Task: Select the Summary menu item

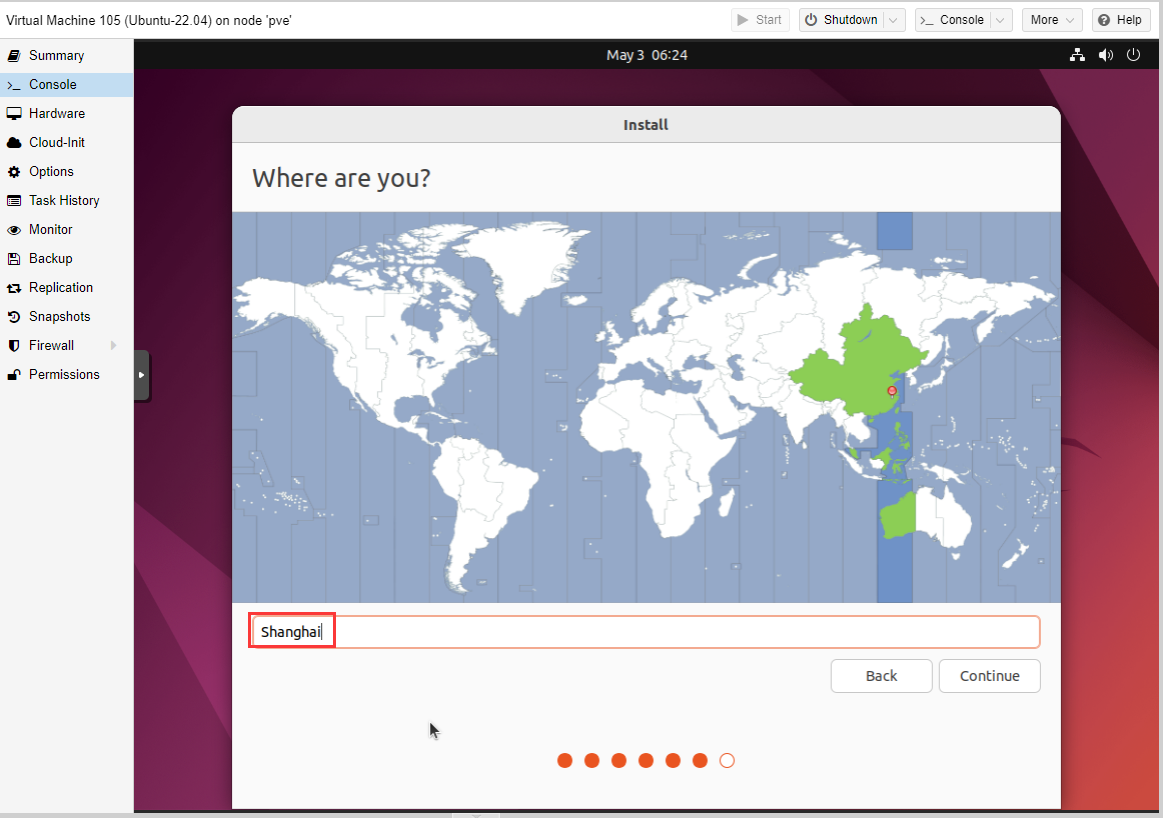Action: pos(56,56)
